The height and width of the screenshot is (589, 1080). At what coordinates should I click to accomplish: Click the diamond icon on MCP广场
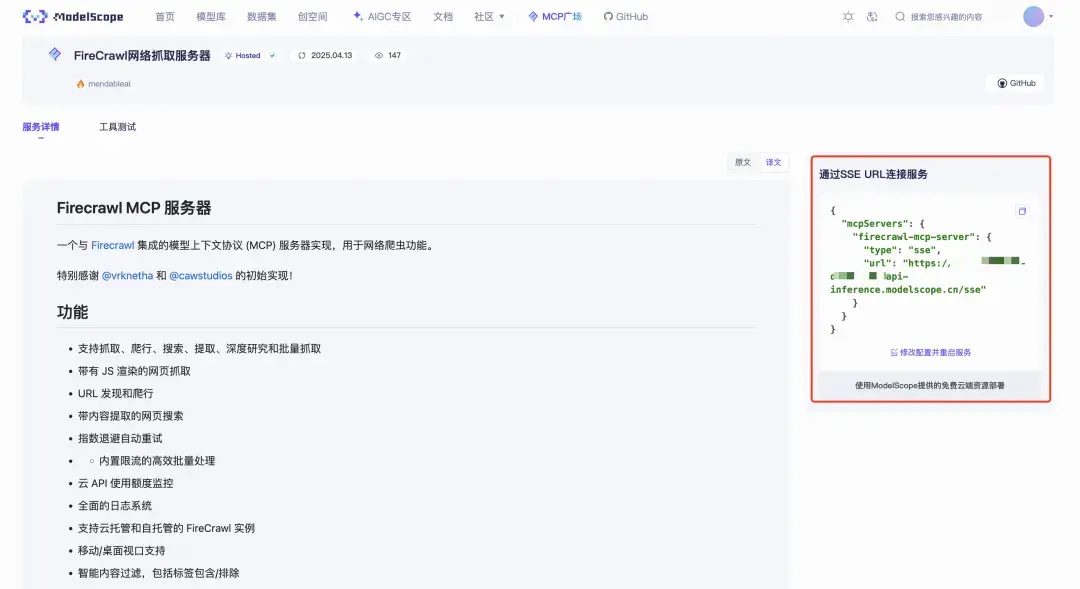click(x=533, y=16)
